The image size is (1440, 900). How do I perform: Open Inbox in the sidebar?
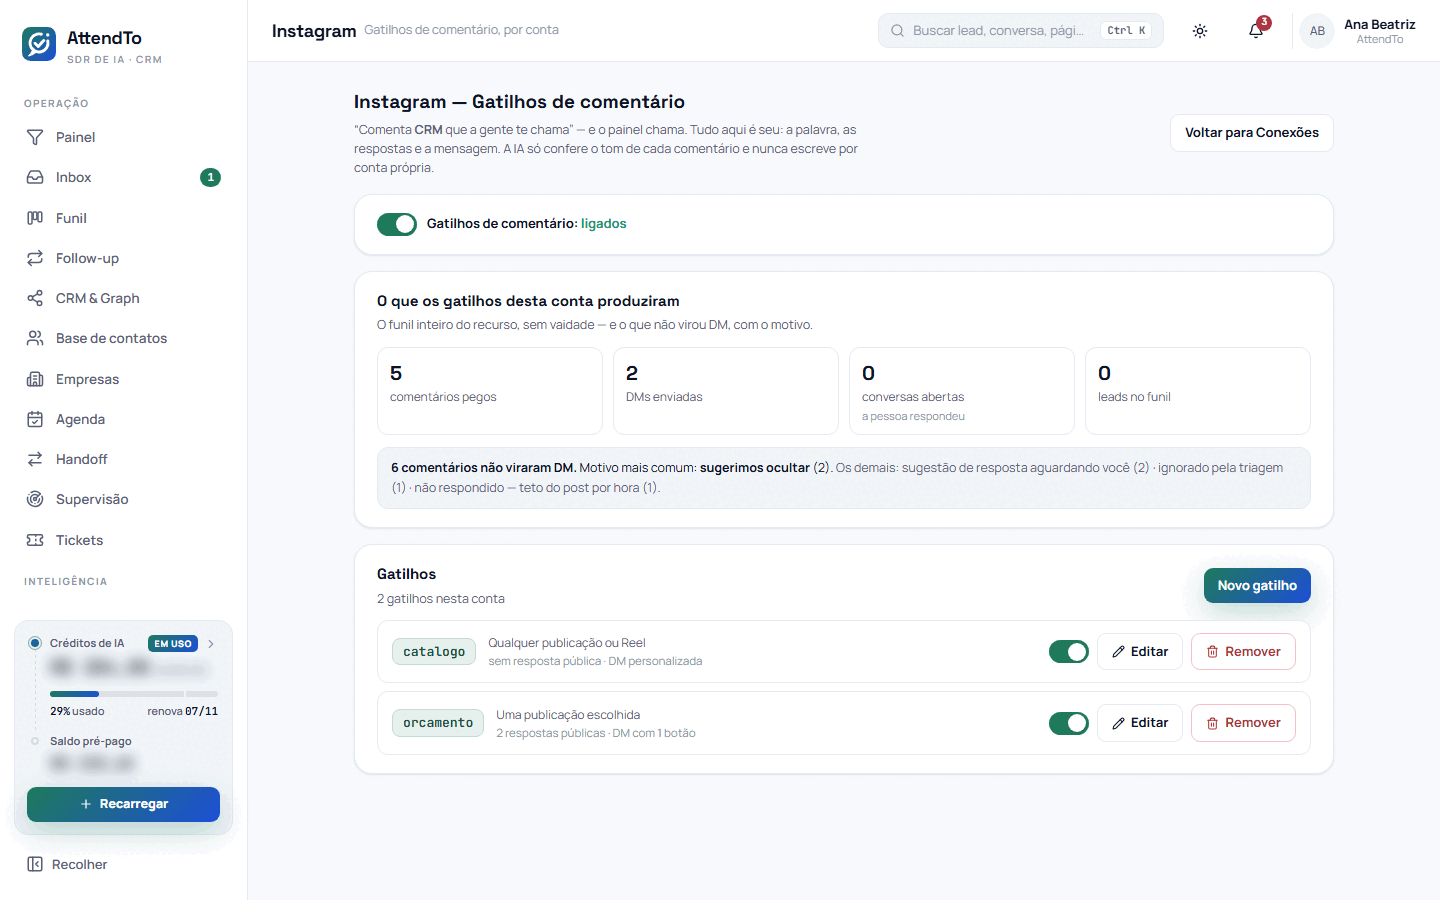123,177
